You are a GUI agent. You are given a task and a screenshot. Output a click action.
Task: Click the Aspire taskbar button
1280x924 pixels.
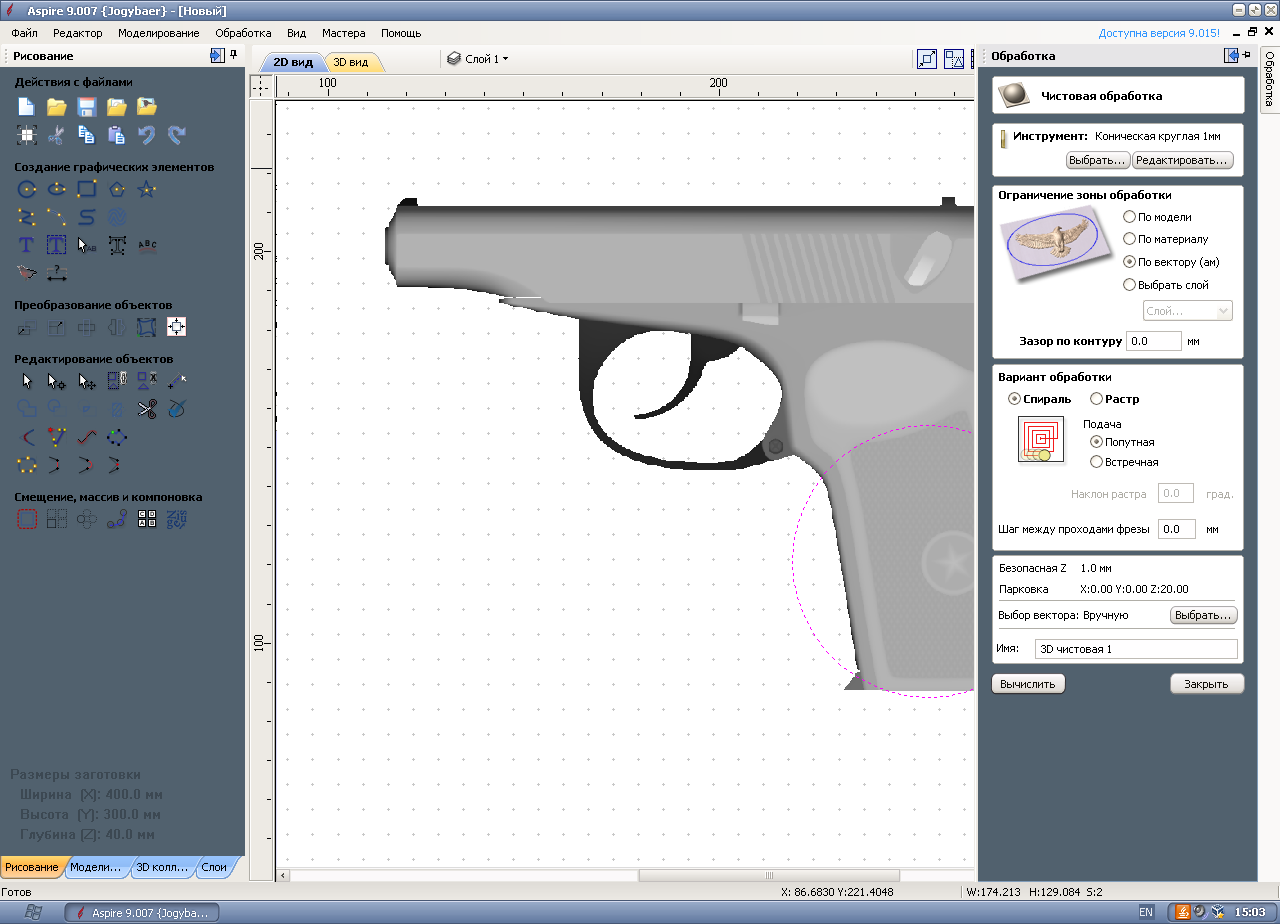[x=142, y=913]
